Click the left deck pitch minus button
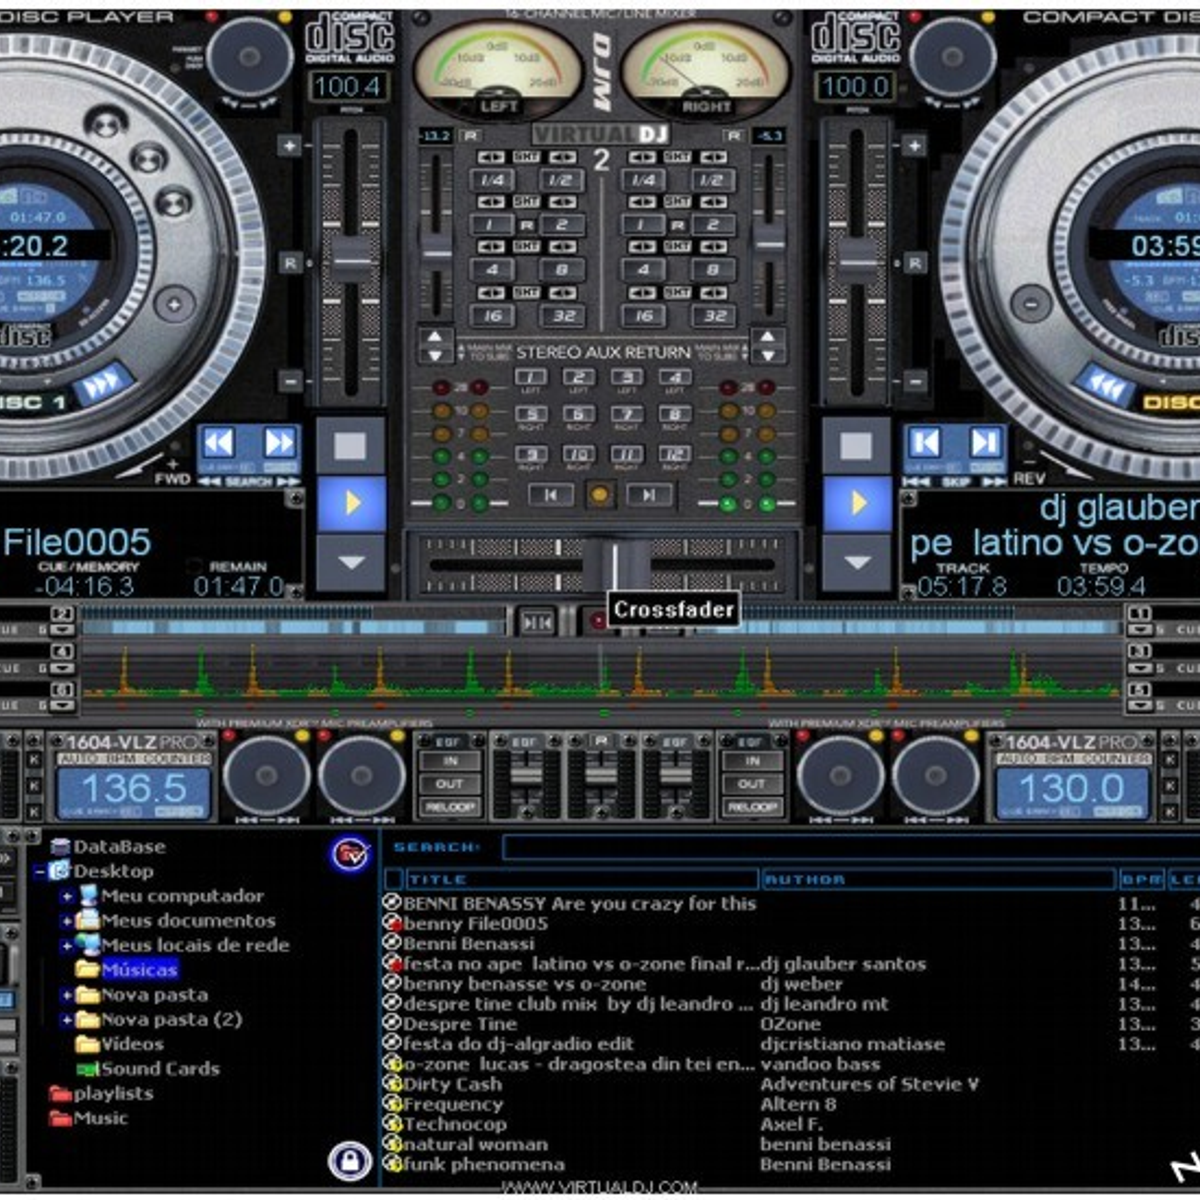This screenshot has width=1200, height=1200. (x=289, y=380)
